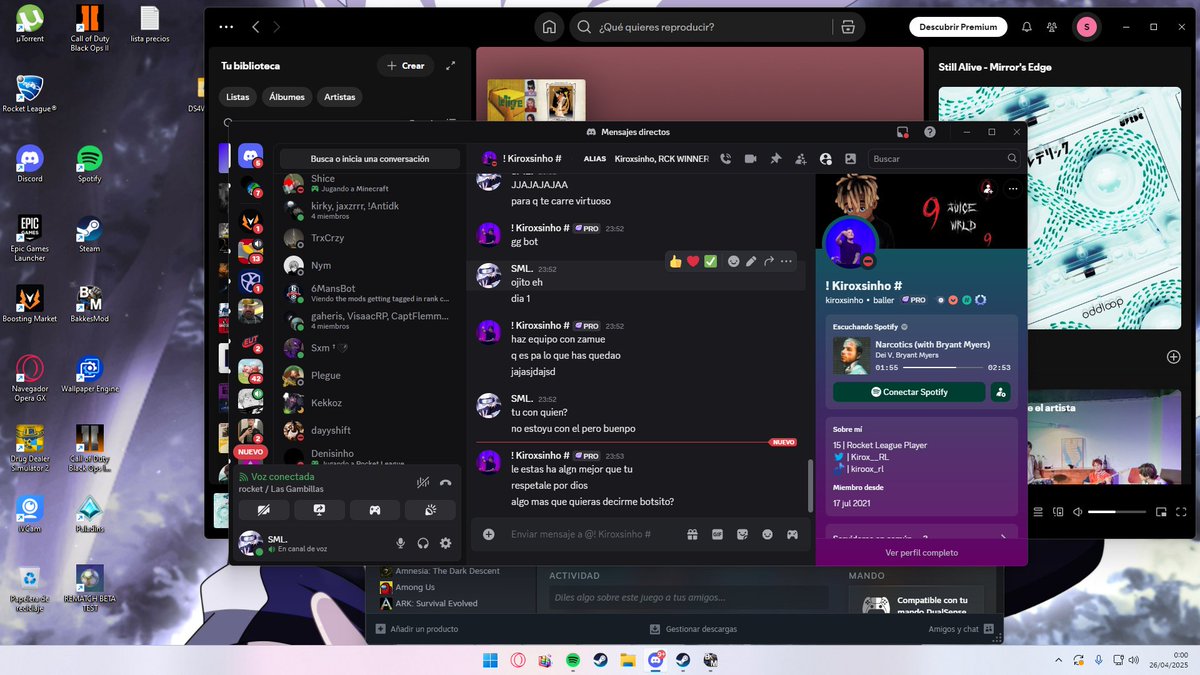This screenshot has height=675, width=1200.
Task: Open Rocket League desktop shortcut
Action: coord(30,94)
